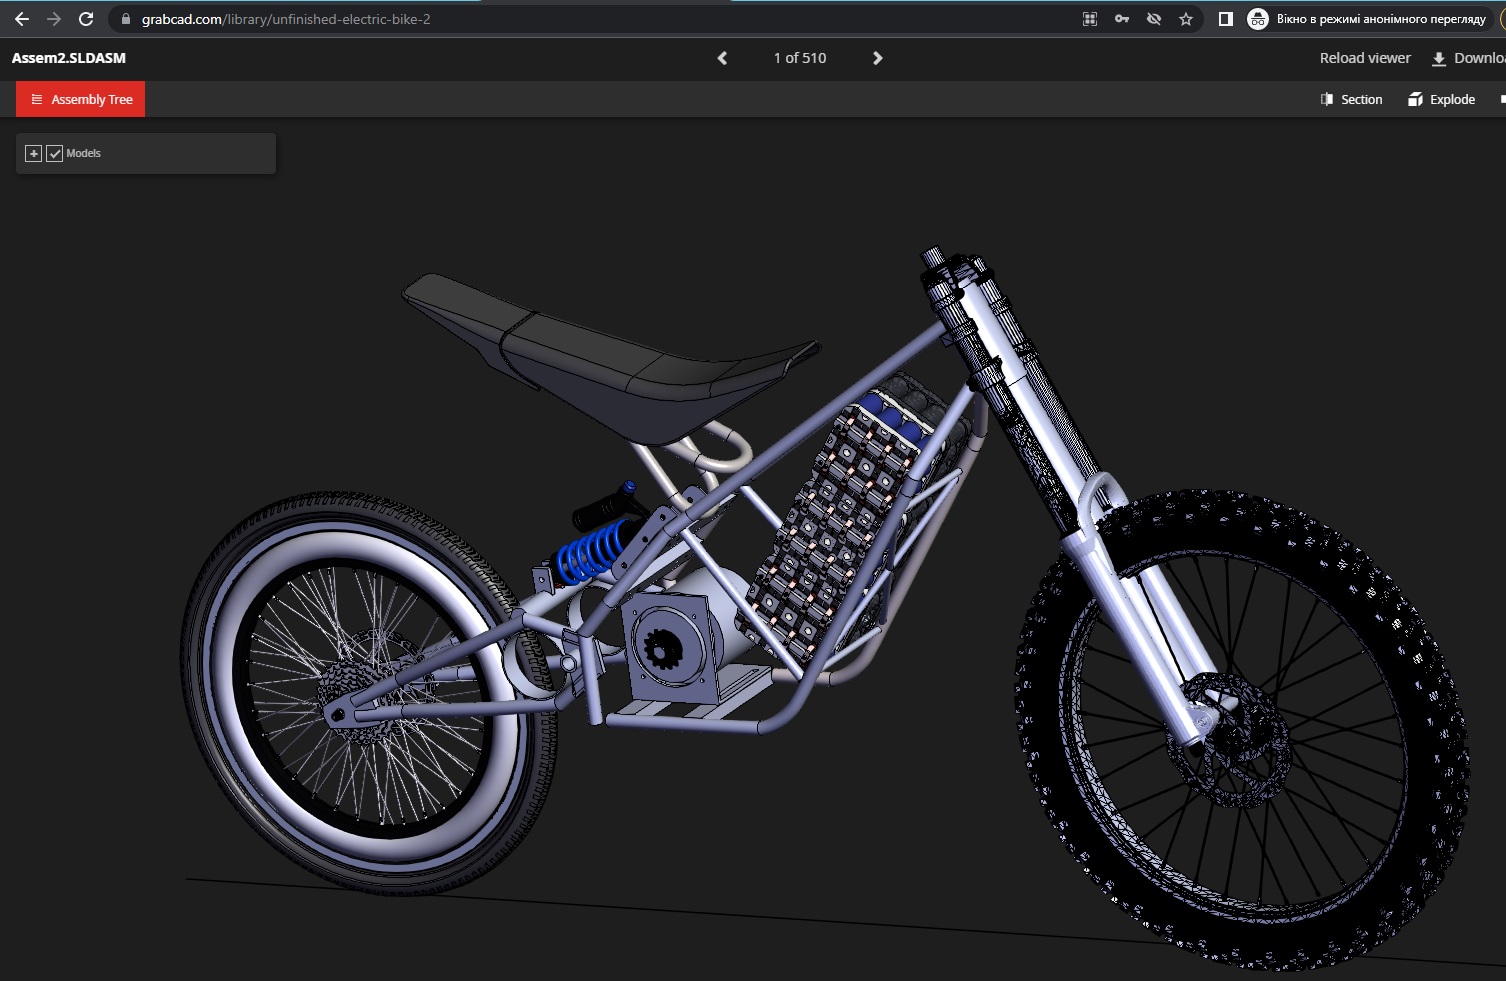The width and height of the screenshot is (1506, 981).
Task: Open the browser side panel
Action: tap(1225, 19)
